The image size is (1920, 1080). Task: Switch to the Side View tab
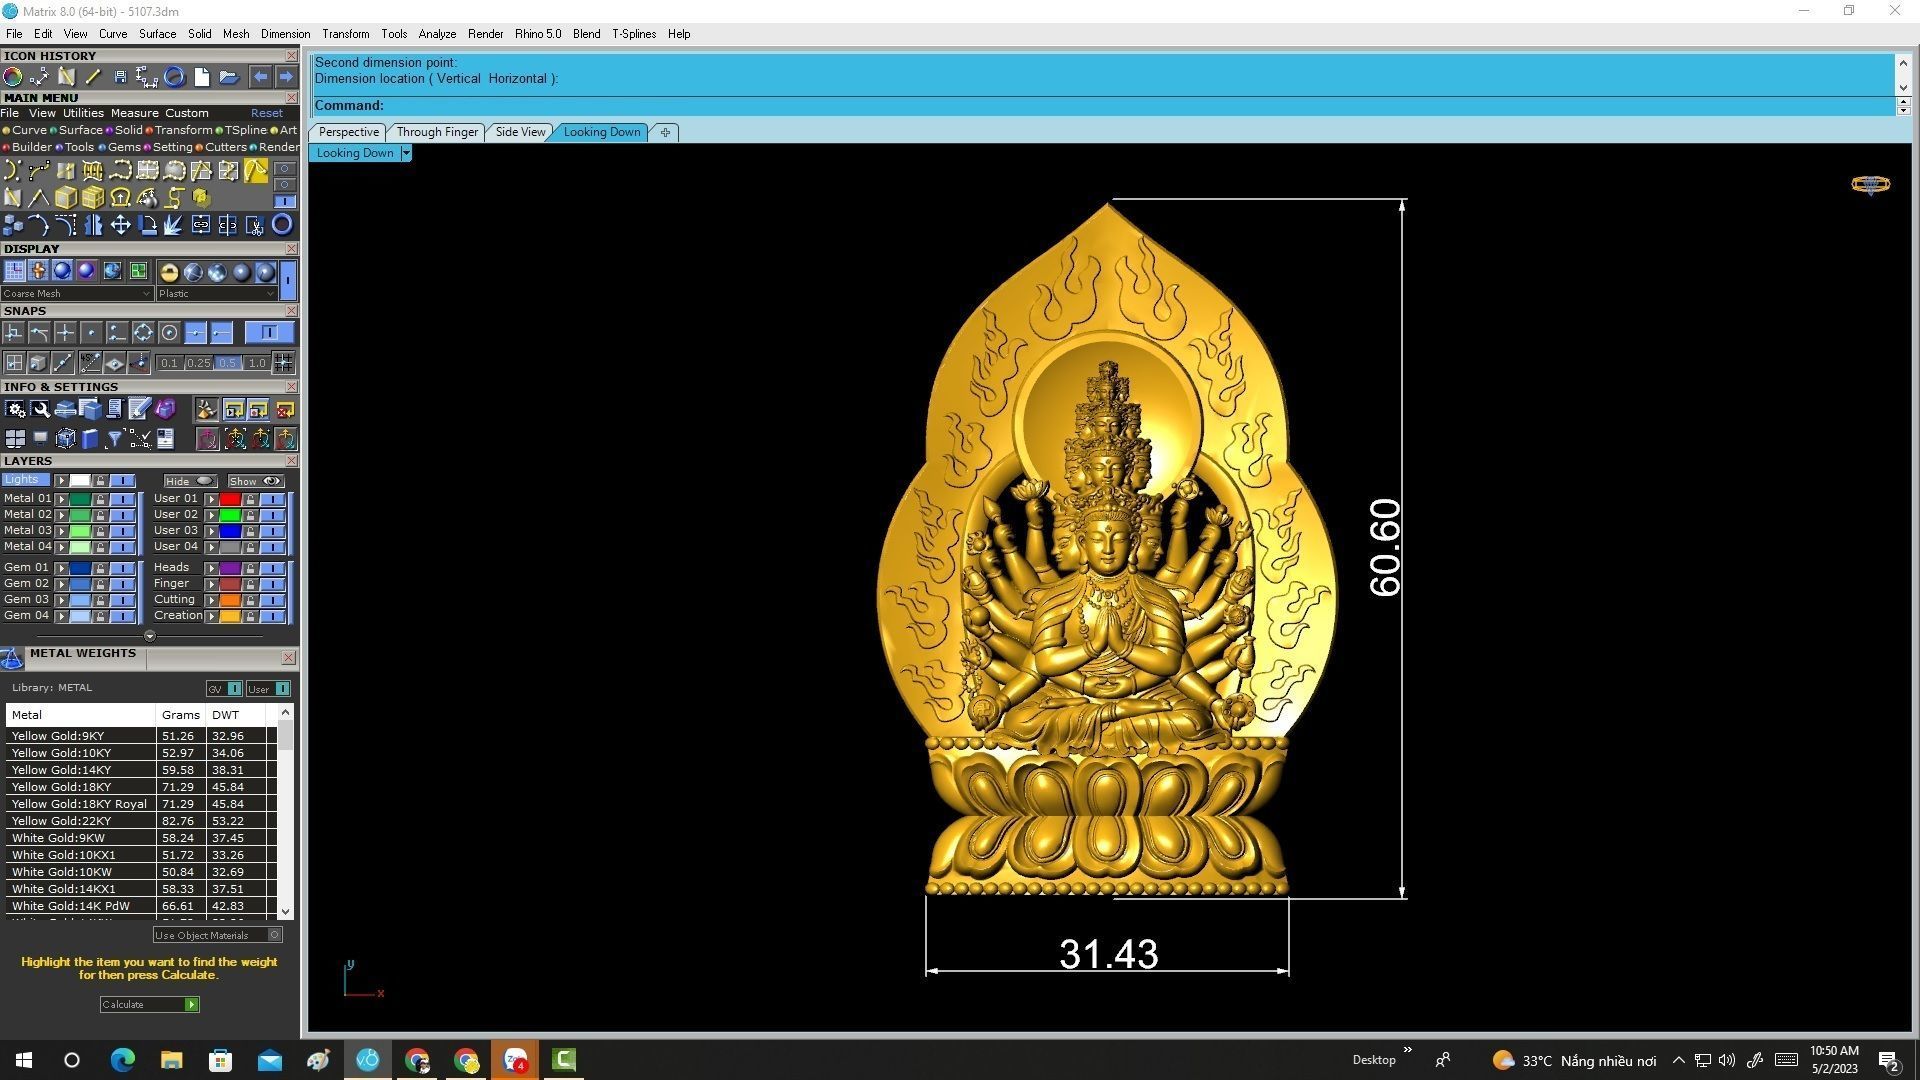click(520, 132)
